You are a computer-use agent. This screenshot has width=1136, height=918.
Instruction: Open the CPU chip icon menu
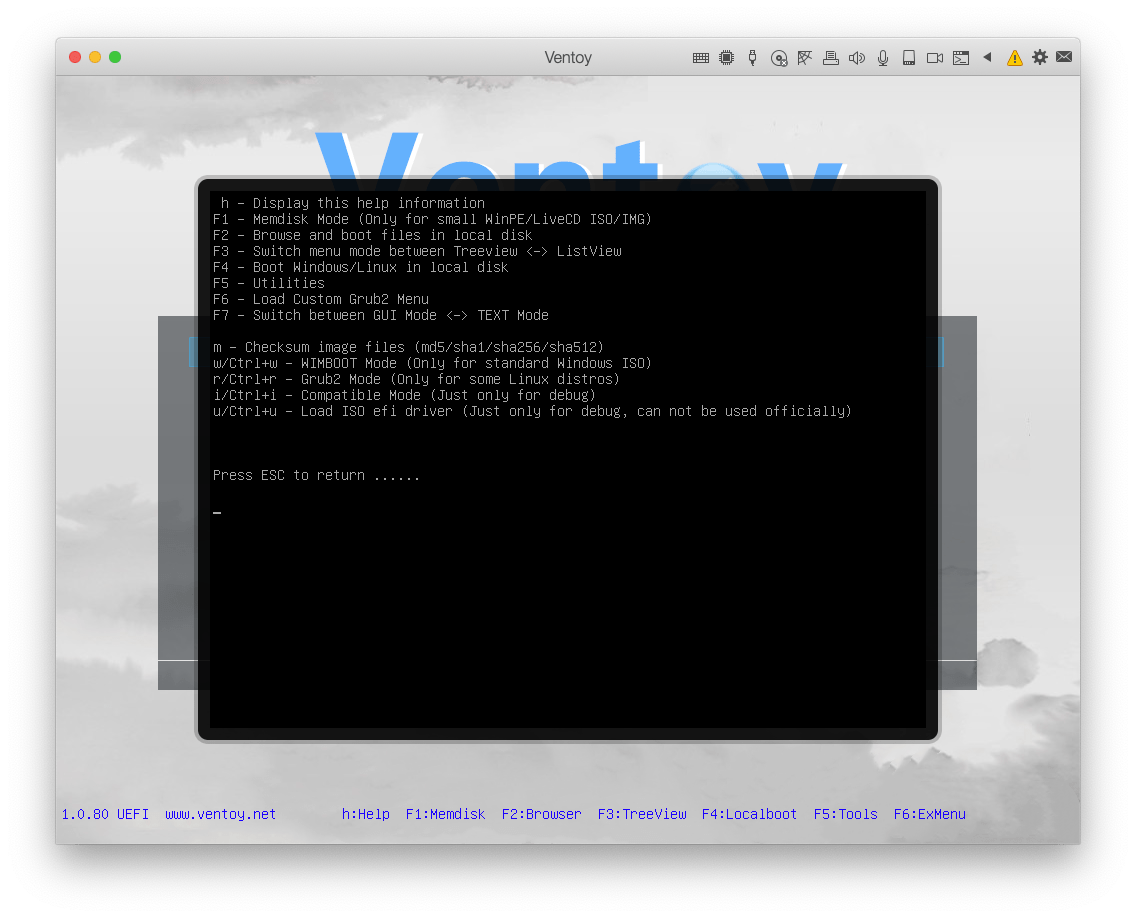pyautogui.click(x=727, y=58)
